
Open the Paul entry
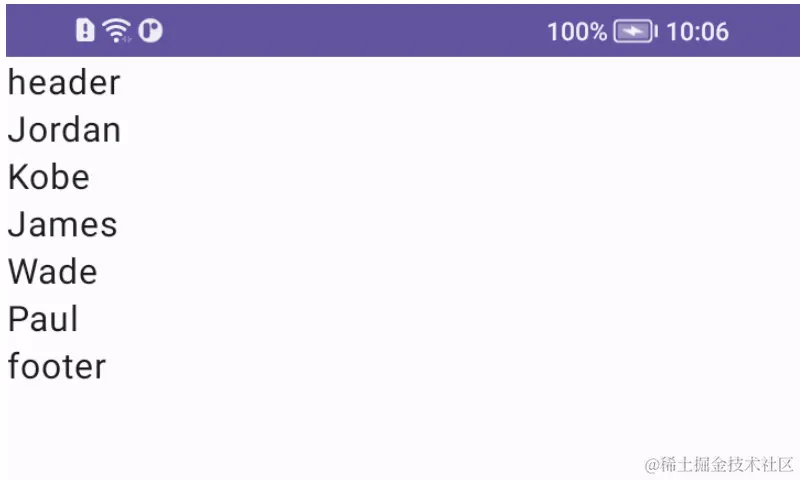pos(400,319)
